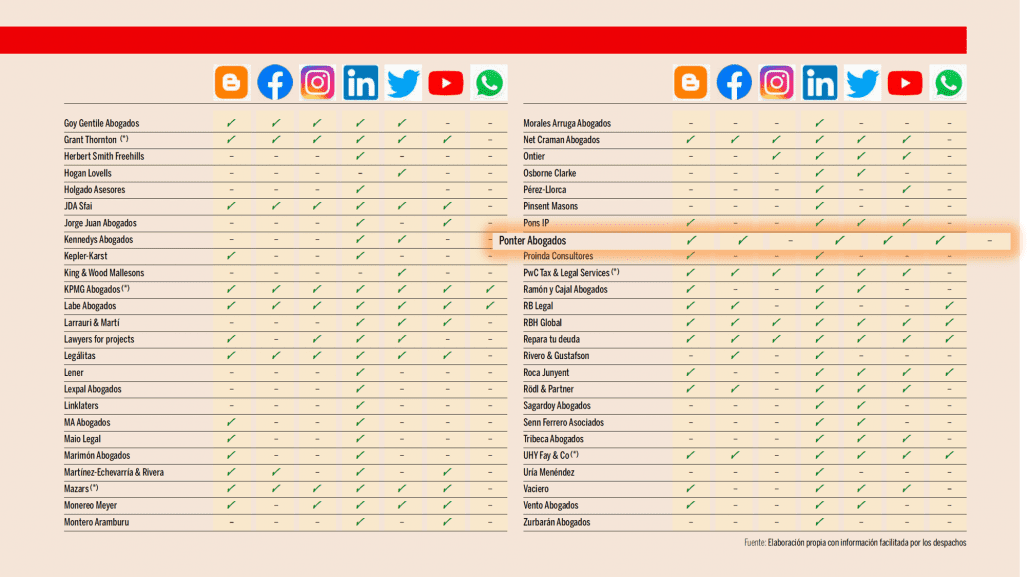Image resolution: width=1030 pixels, height=577 pixels.
Task: Click the YouTube icon in the left table header
Action: 446,83
